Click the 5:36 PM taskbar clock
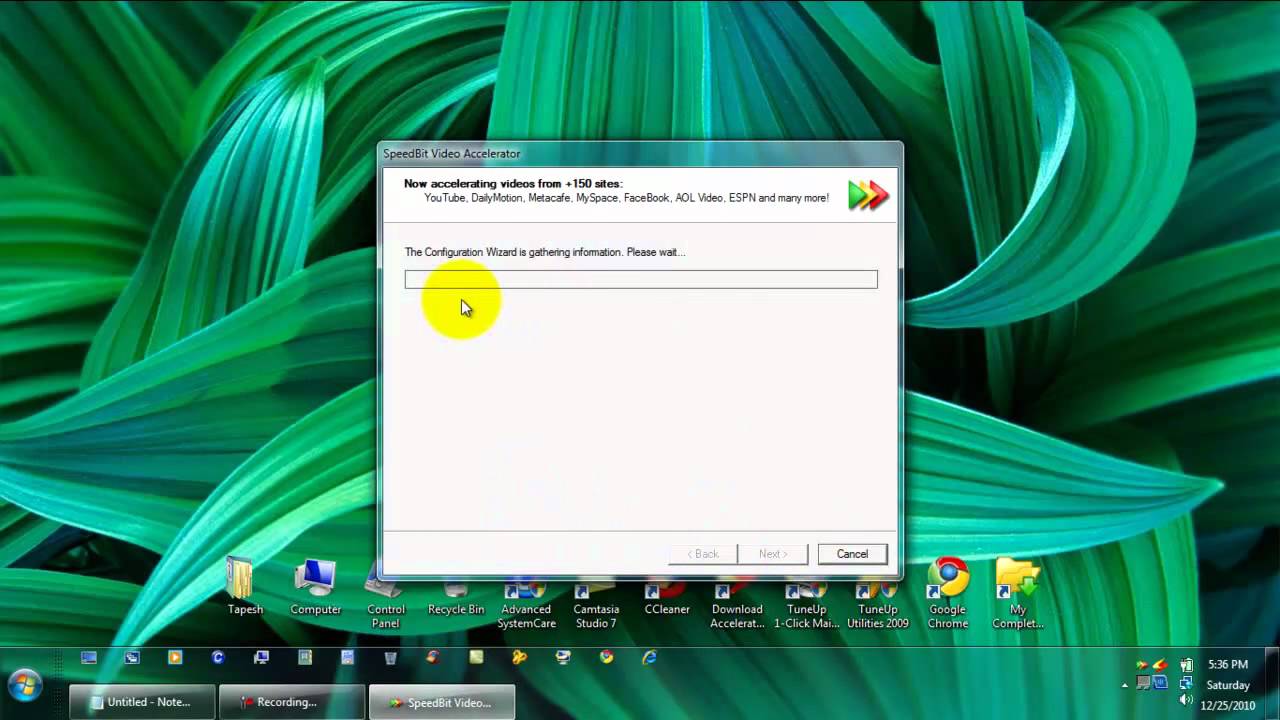Image resolution: width=1280 pixels, height=720 pixels. pos(1227,664)
